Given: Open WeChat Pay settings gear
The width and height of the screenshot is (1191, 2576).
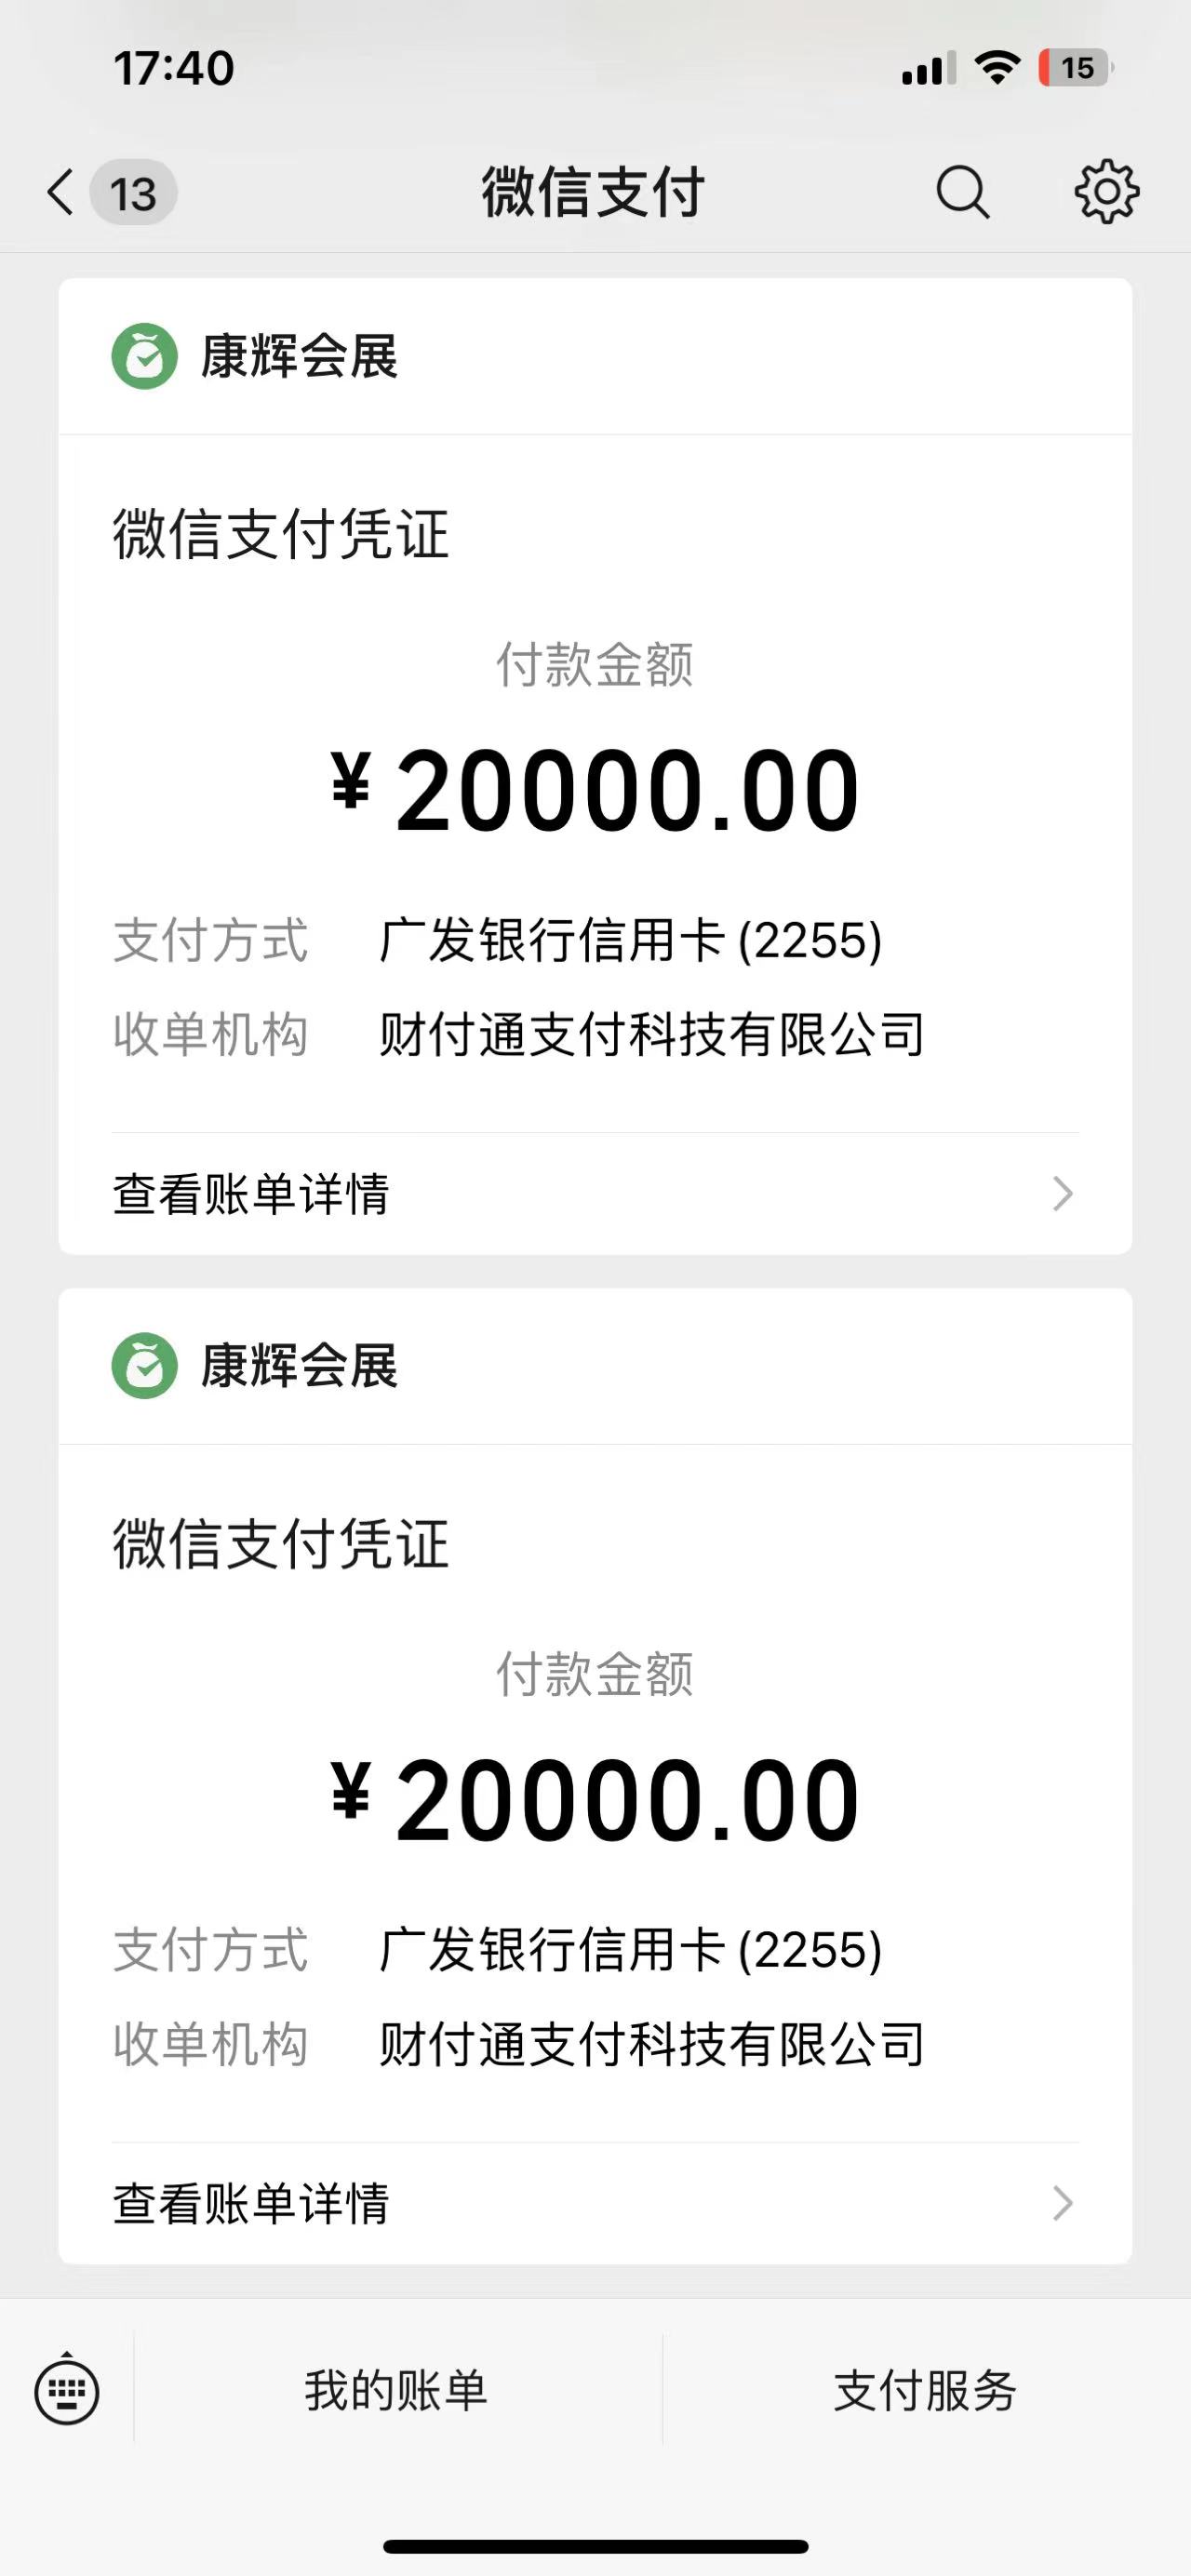Looking at the screenshot, I should click(x=1106, y=191).
